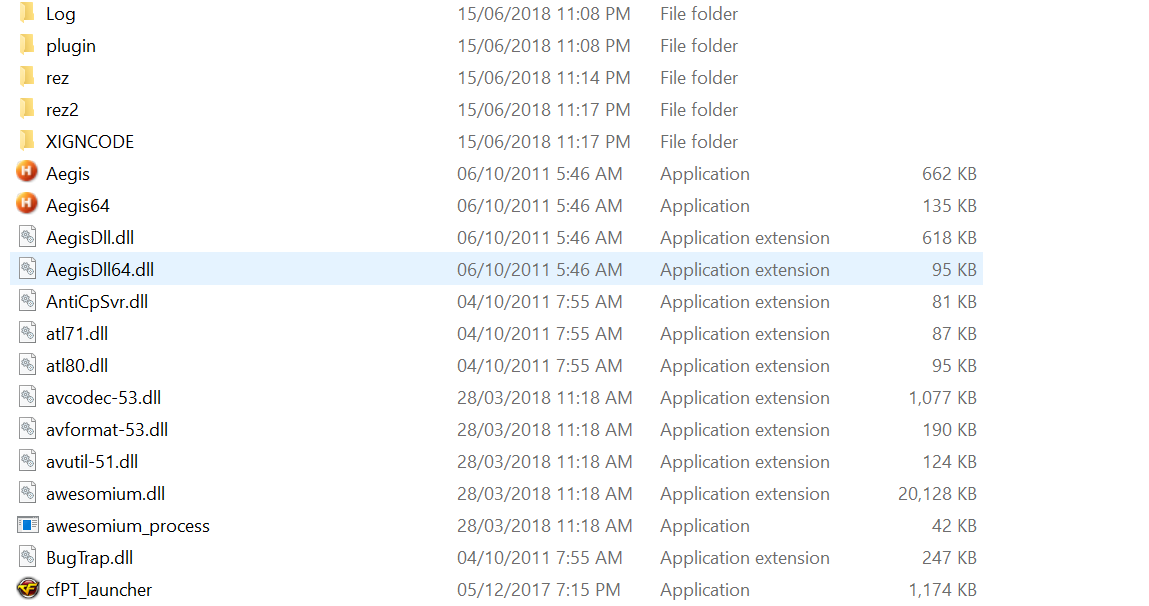The image size is (1149, 606).
Task: Click the rez folder name
Action: (57, 78)
